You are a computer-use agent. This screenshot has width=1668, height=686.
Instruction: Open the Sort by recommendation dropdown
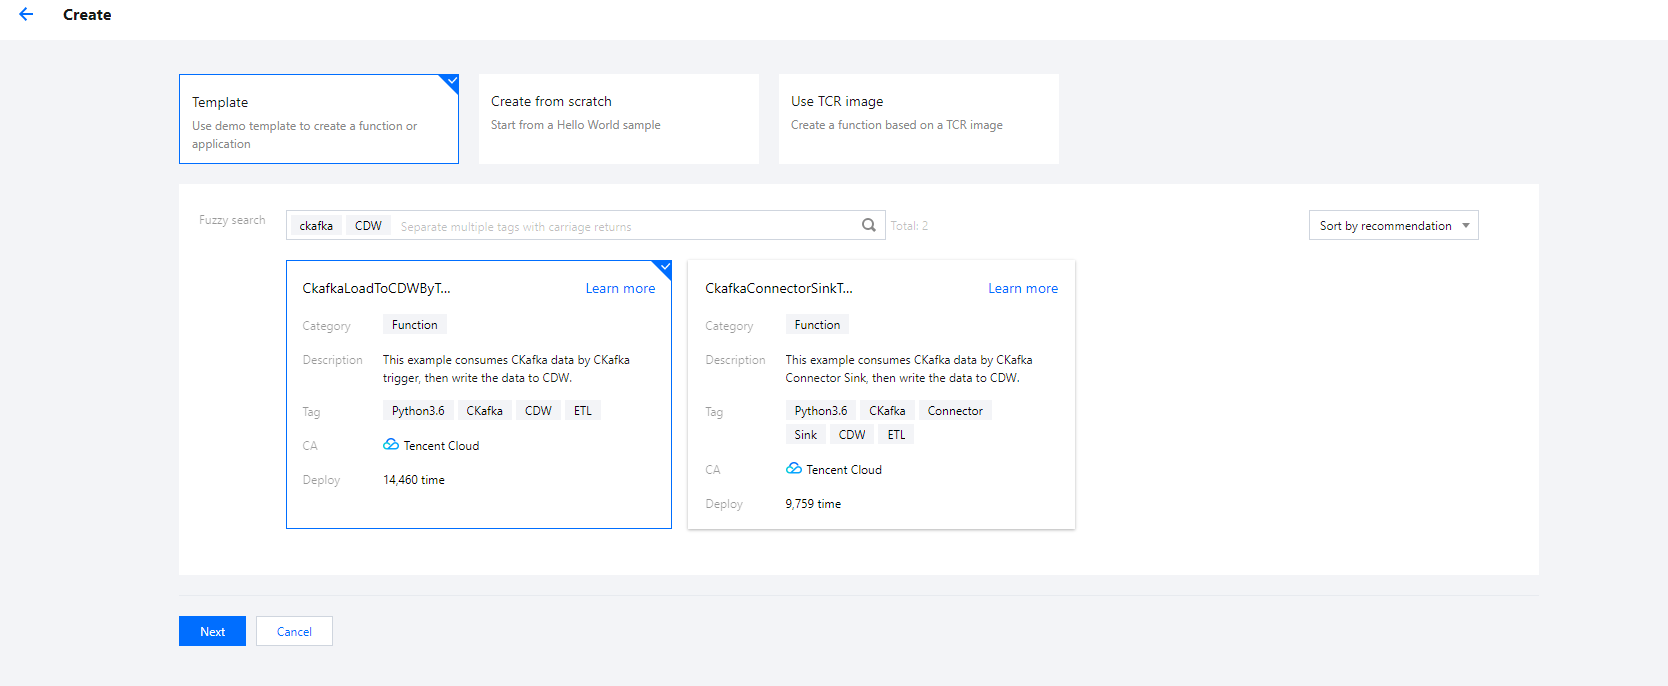pos(1392,226)
